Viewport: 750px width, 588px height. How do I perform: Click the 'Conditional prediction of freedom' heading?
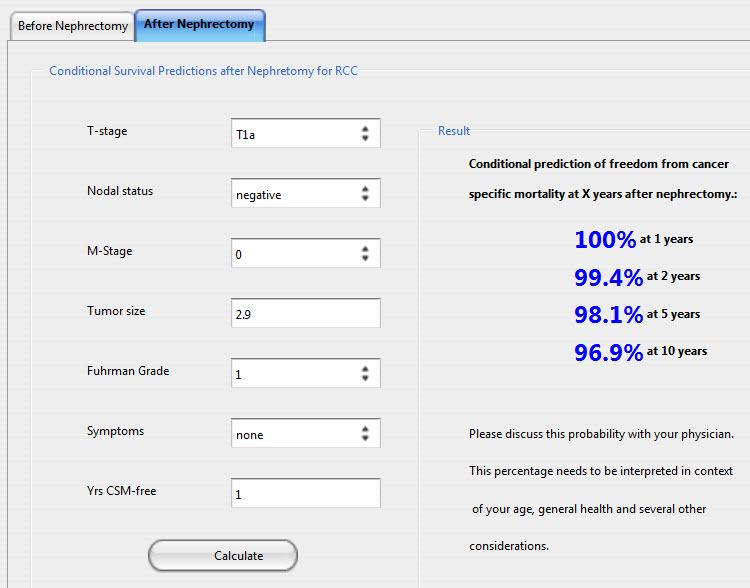(599, 164)
